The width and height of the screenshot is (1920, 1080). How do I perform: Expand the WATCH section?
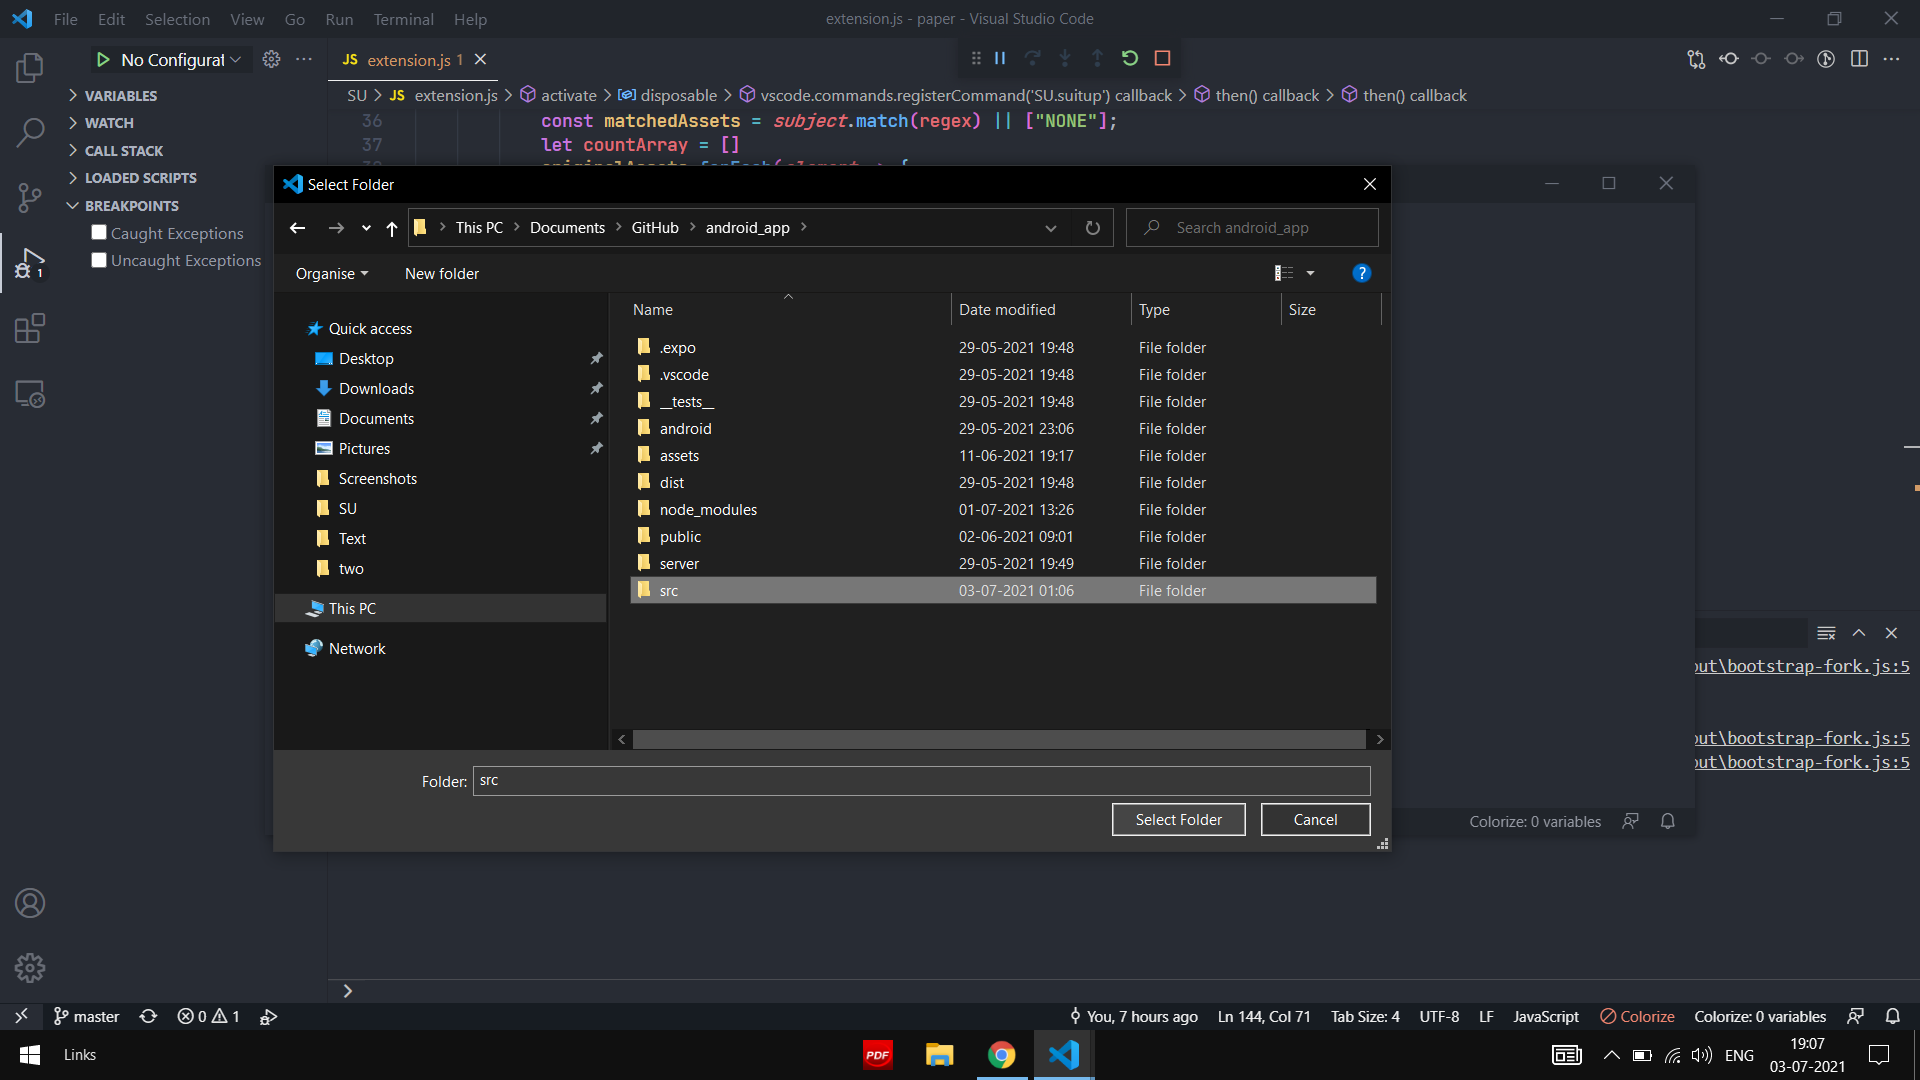coord(108,123)
